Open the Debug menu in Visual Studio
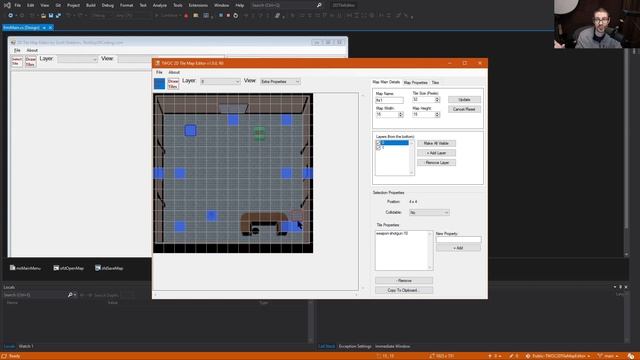640x360 pixels. coord(108,5)
